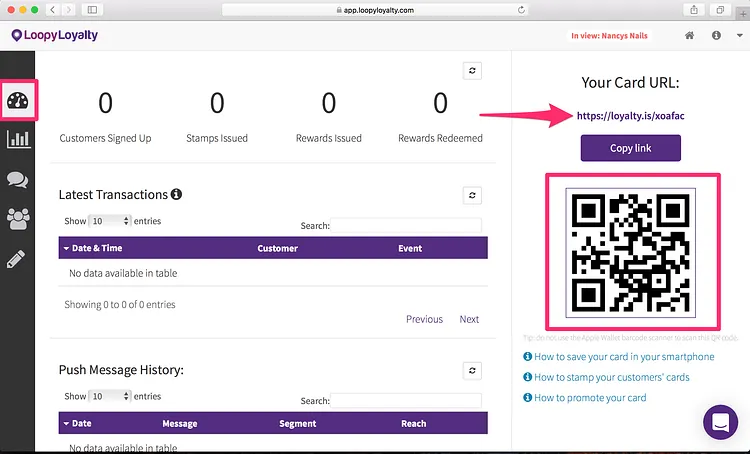The image size is (750, 454).
Task: Click the Rewards Redeemed count
Action: tap(440, 103)
